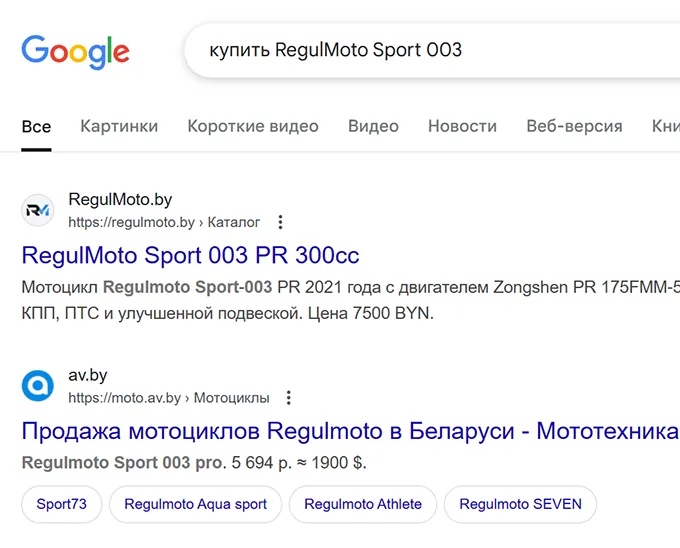This screenshot has width=680, height=548.
Task: Open the Короткие видео tab
Action: pos(253,126)
